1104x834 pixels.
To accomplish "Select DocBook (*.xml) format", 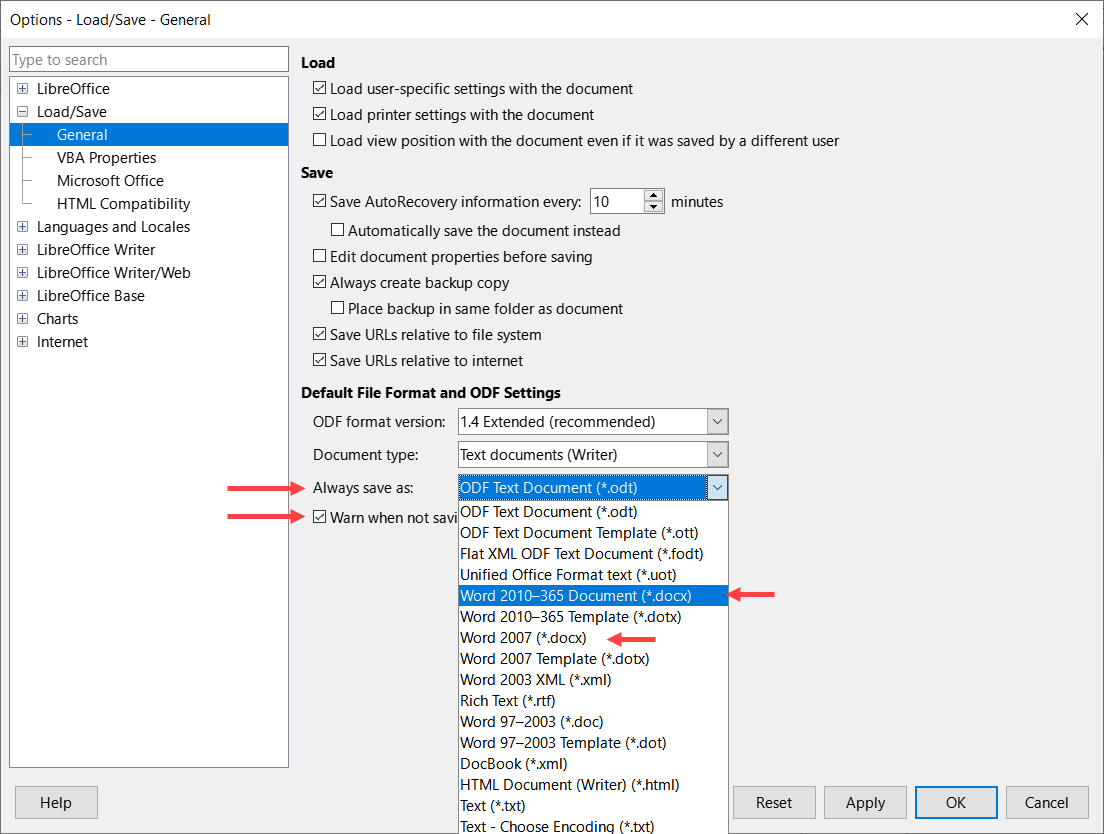I will pyautogui.click(x=593, y=764).
